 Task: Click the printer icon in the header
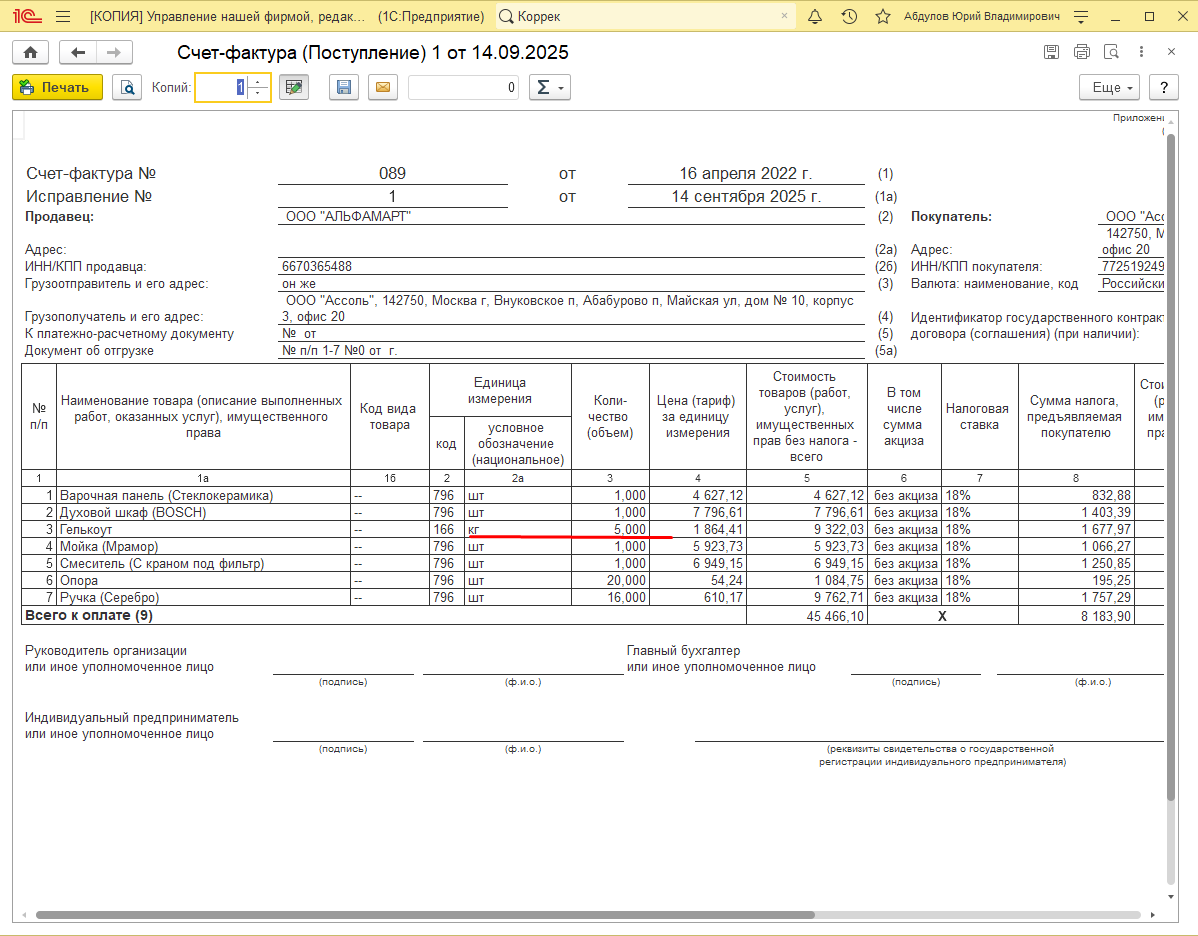1081,52
